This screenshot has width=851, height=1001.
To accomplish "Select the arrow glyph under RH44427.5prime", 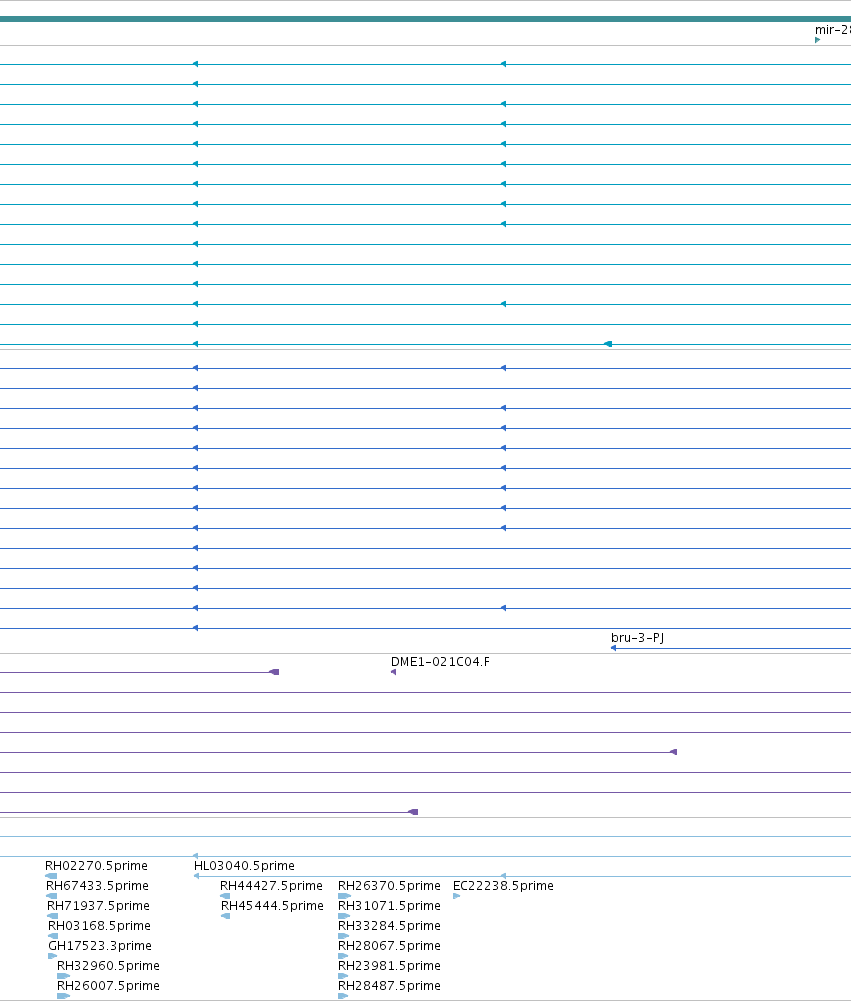I will [x=225, y=896].
